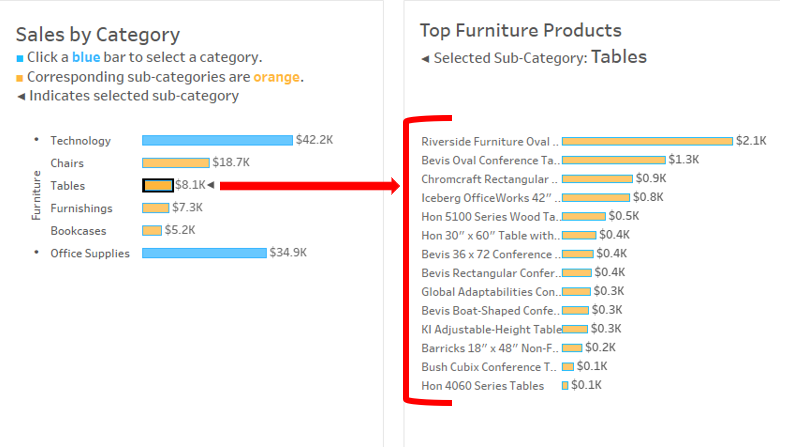789x447 pixels.
Task: Click the orange Chairs sub-category bar
Action: click(175, 162)
